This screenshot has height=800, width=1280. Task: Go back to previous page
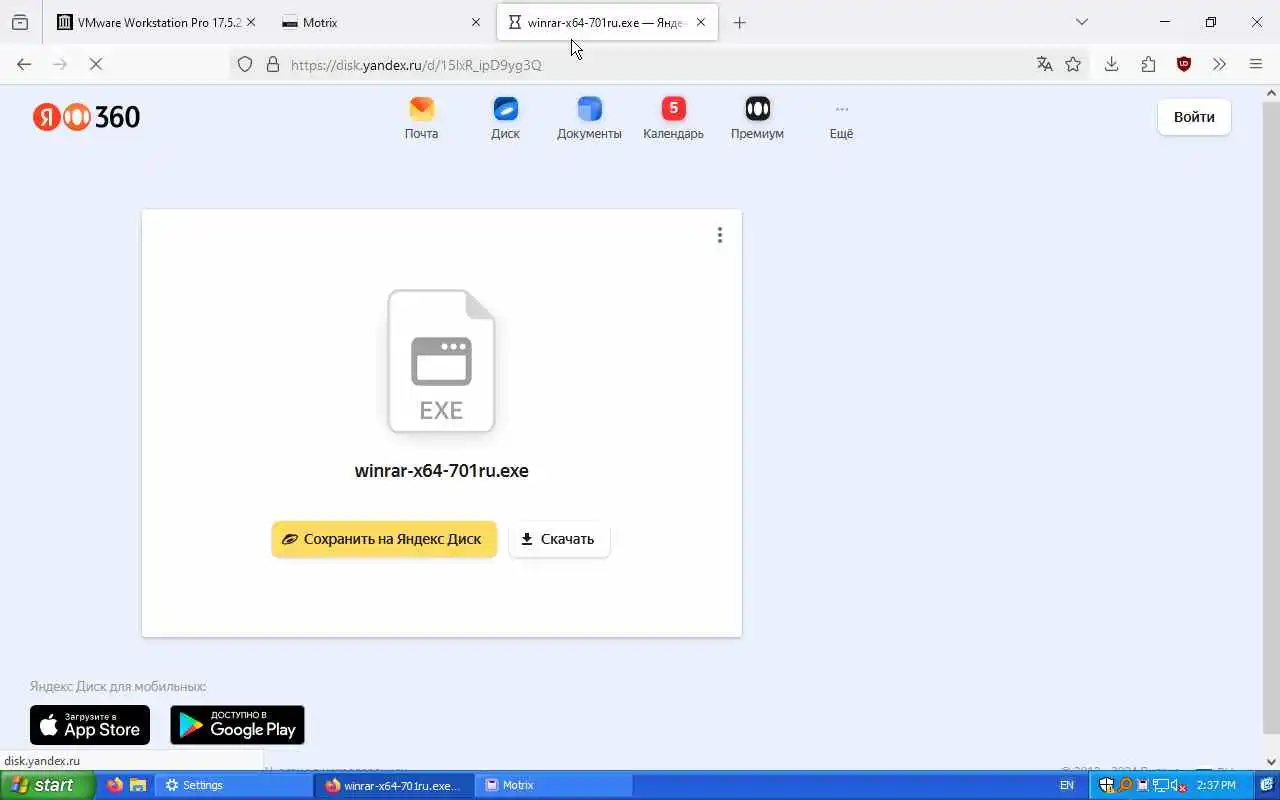(x=24, y=64)
